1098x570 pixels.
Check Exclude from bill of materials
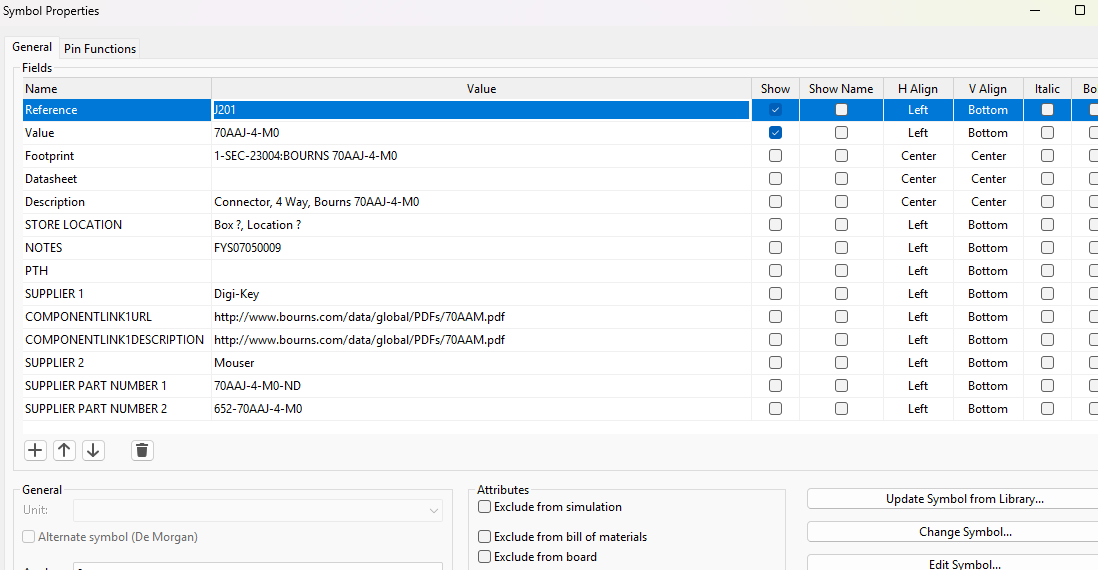coord(485,537)
